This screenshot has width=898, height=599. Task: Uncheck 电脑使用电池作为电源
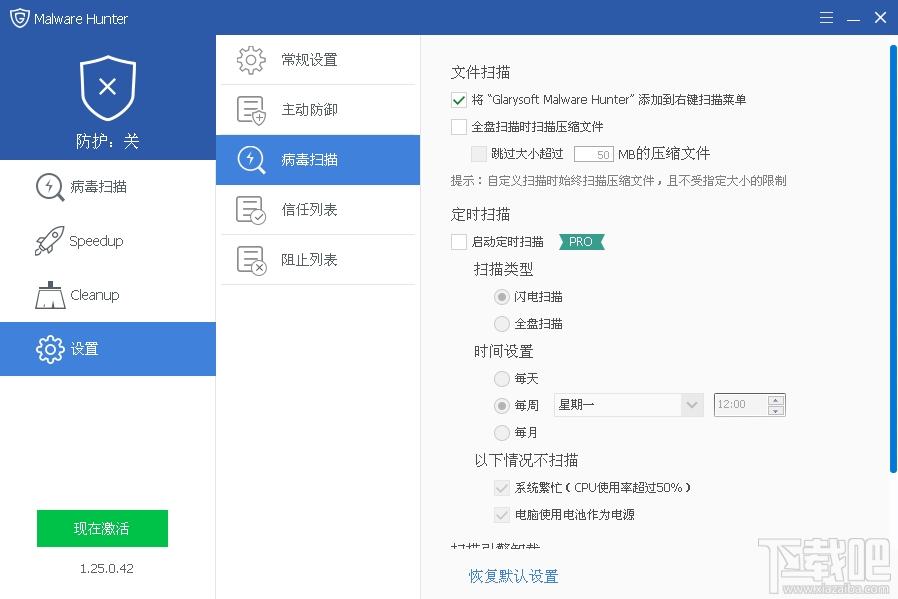(x=500, y=514)
